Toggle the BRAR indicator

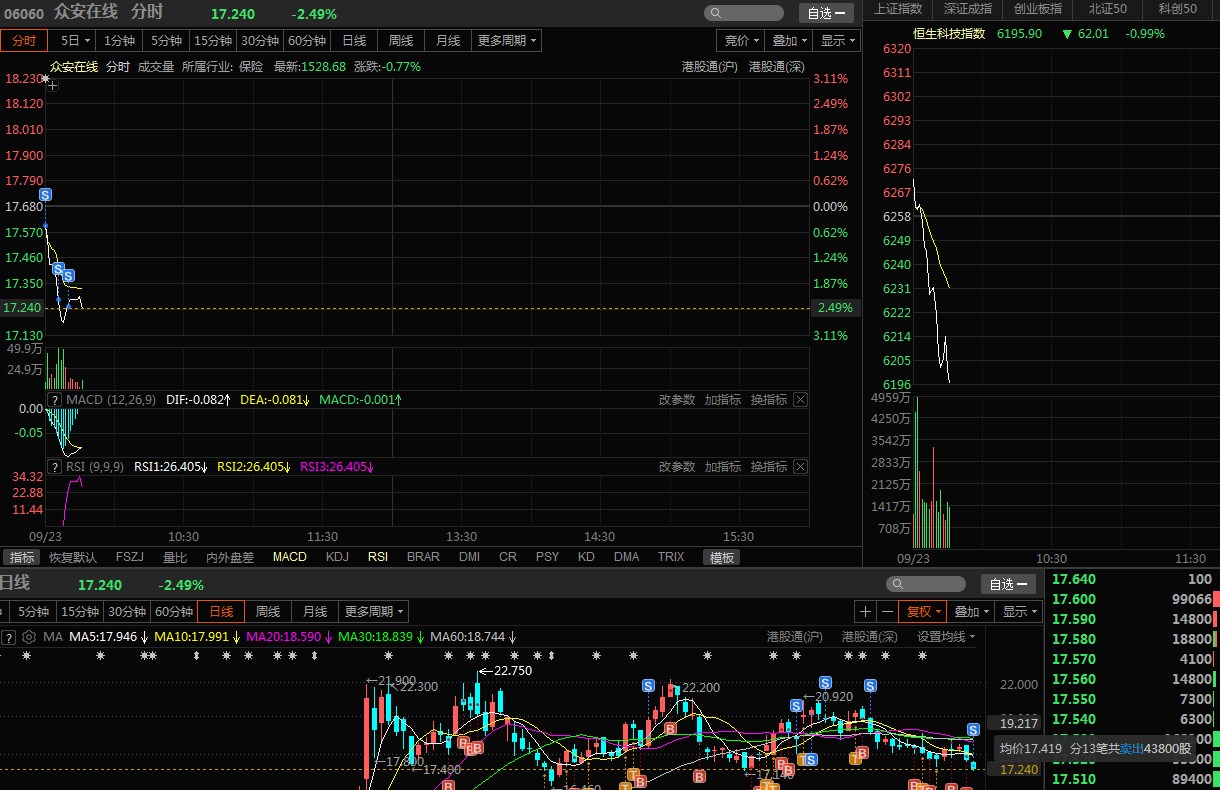click(x=423, y=557)
